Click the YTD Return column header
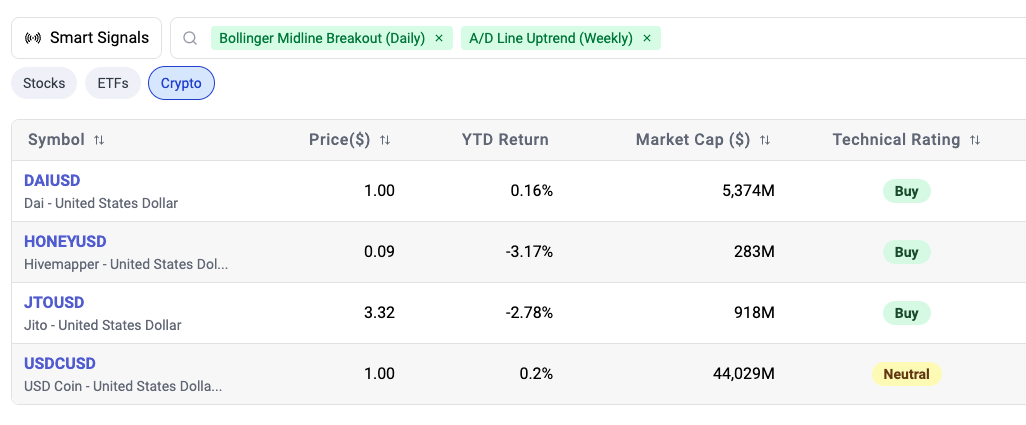The width and height of the screenshot is (1026, 425). pos(505,140)
